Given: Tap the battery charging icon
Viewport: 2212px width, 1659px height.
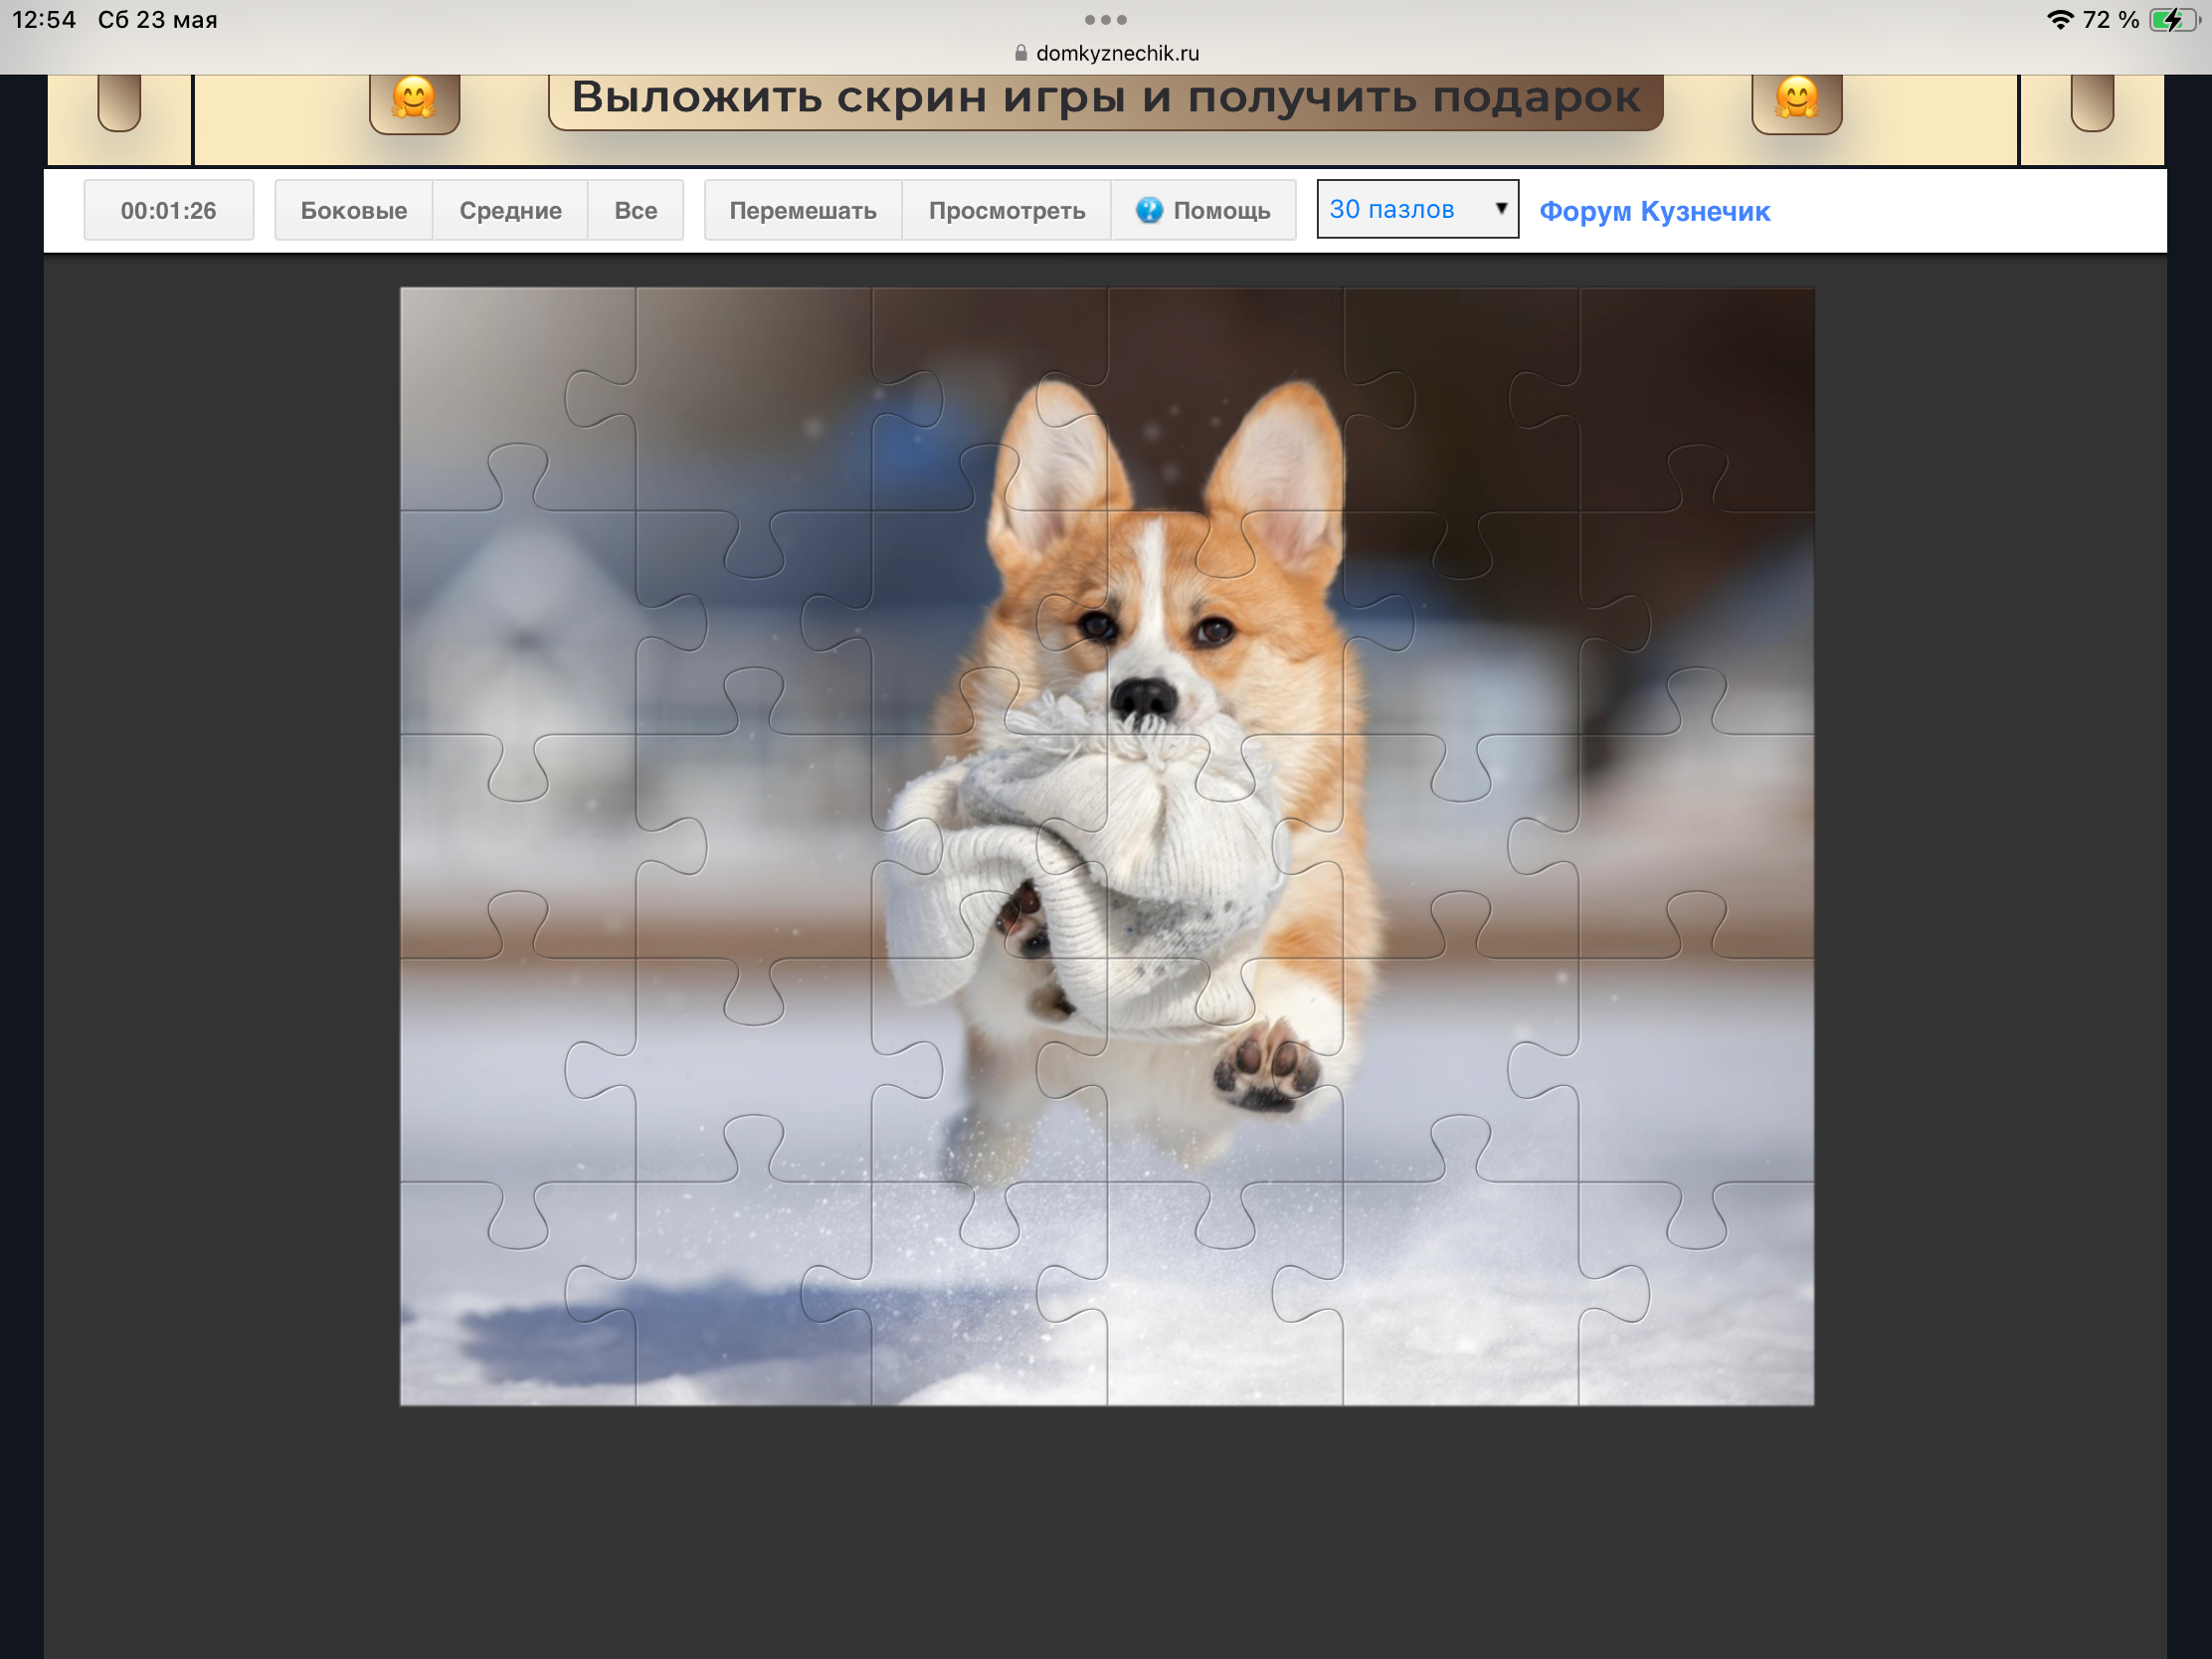Looking at the screenshot, I should (2171, 20).
